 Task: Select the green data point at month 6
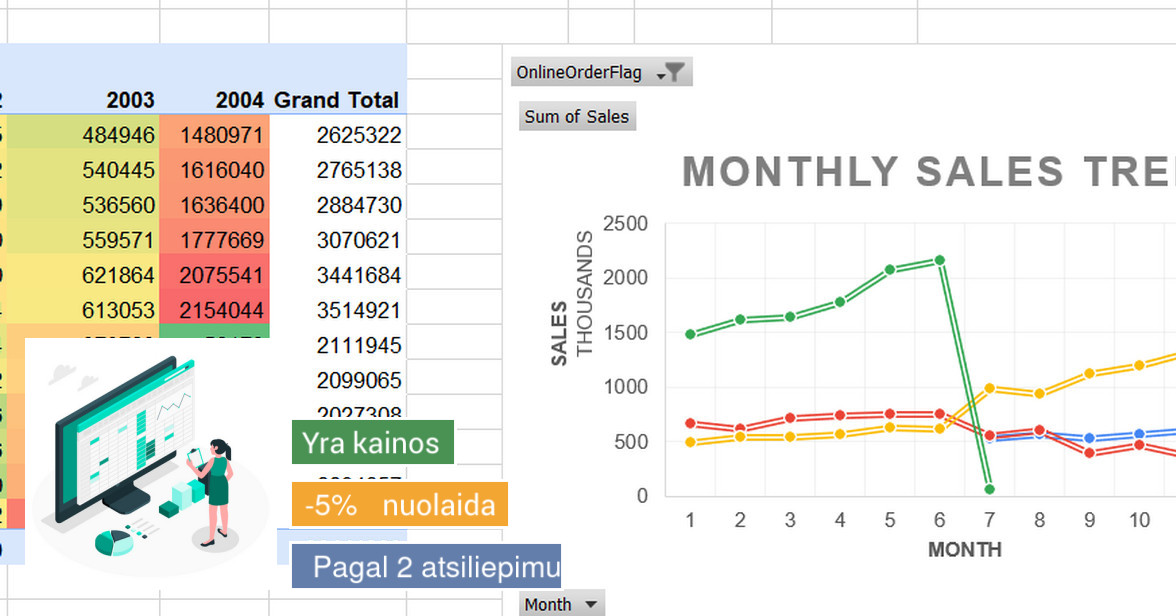point(937,258)
